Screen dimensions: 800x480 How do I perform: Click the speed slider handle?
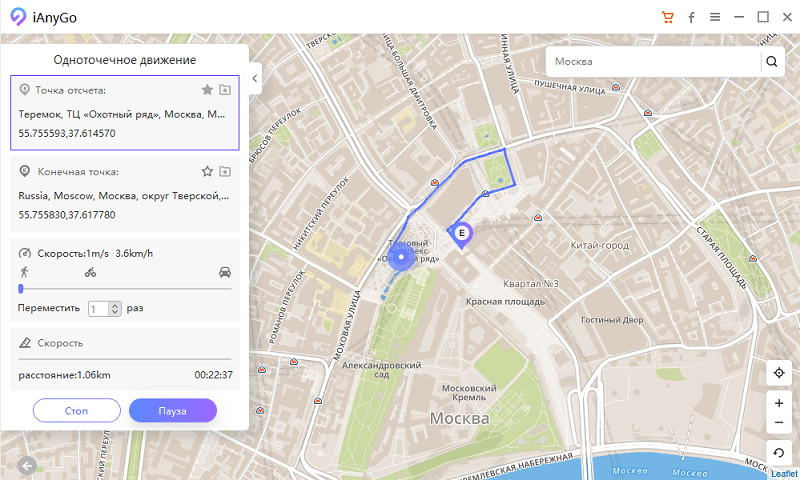click(21, 289)
